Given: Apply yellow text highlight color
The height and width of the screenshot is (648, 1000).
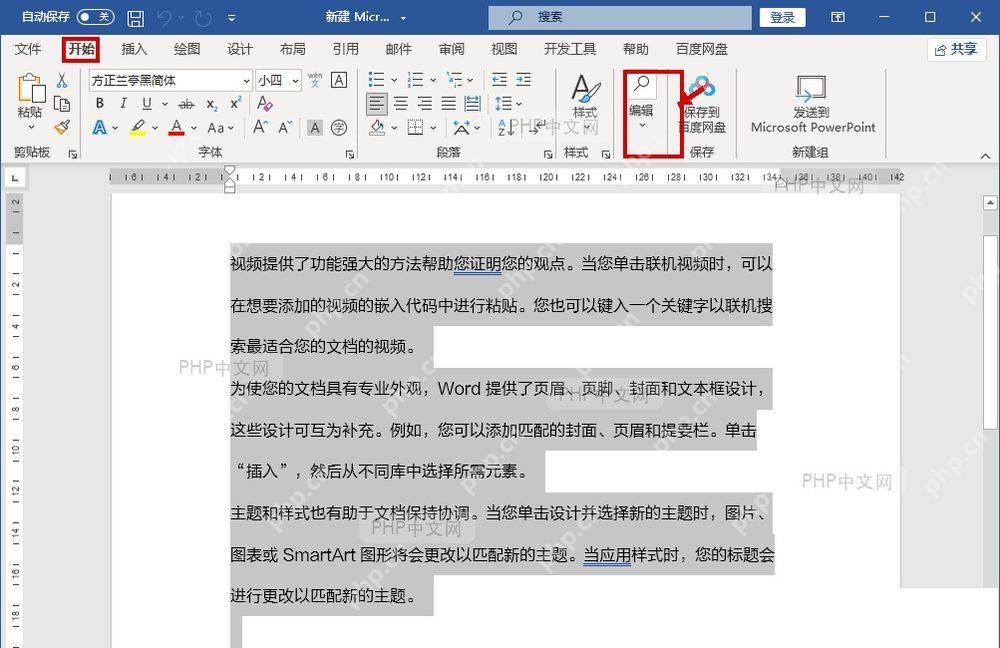Looking at the screenshot, I should point(138,128).
